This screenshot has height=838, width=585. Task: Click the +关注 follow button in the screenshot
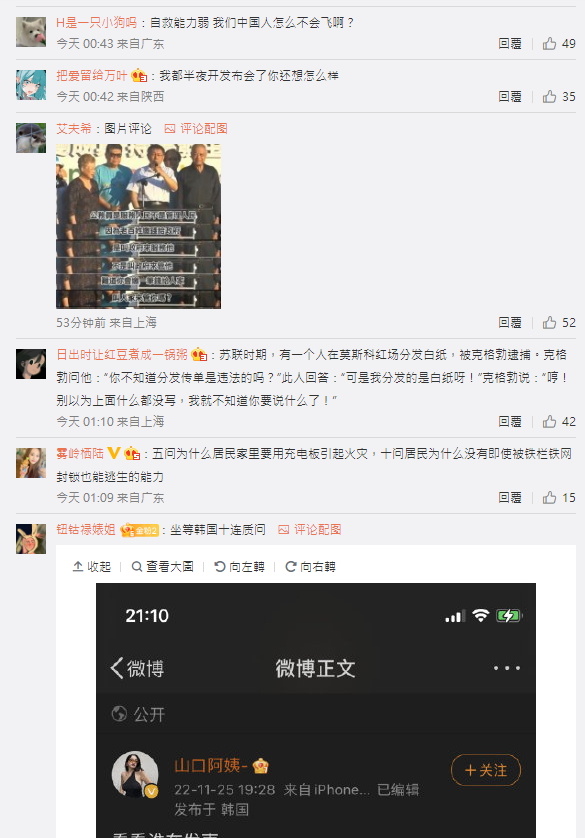coord(486,770)
